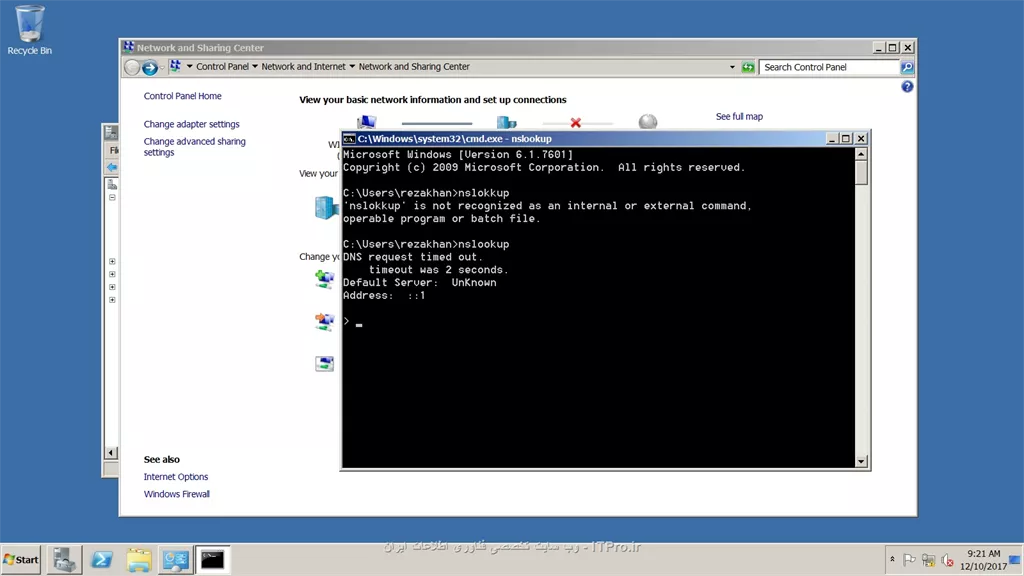Click the left scroll arrow in the background window

click(110, 453)
